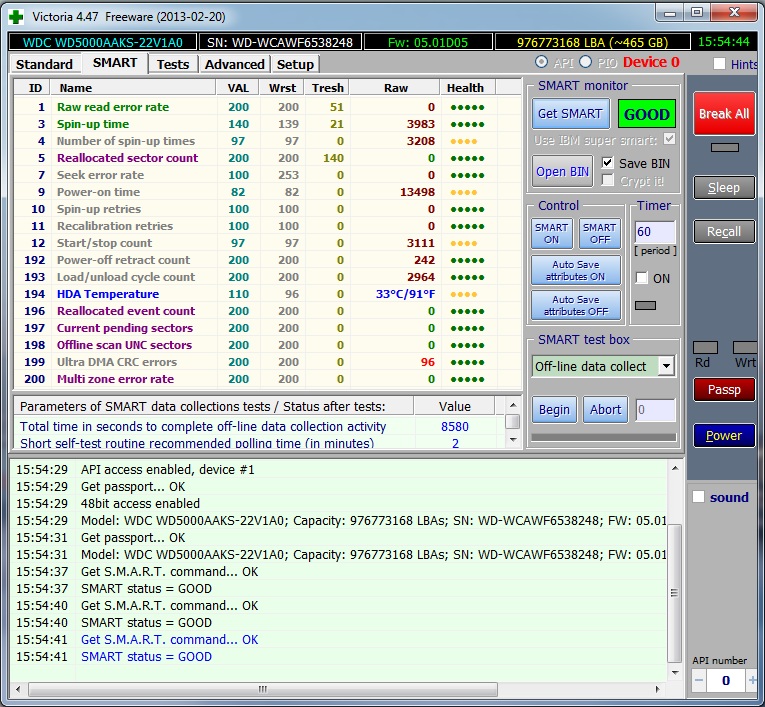Enable the Hints checkbox

pos(719,63)
